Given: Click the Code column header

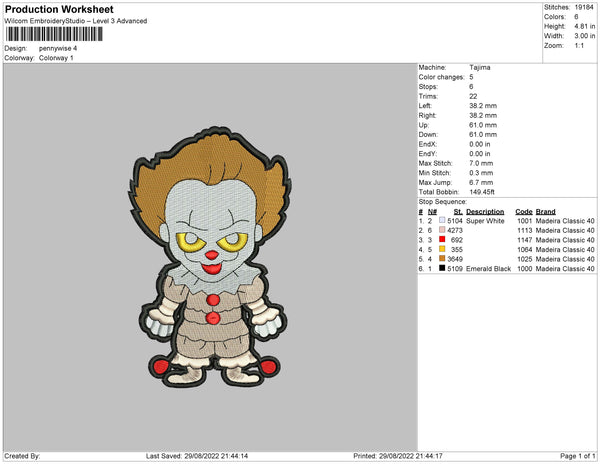Looking at the screenshot, I should [x=524, y=212].
